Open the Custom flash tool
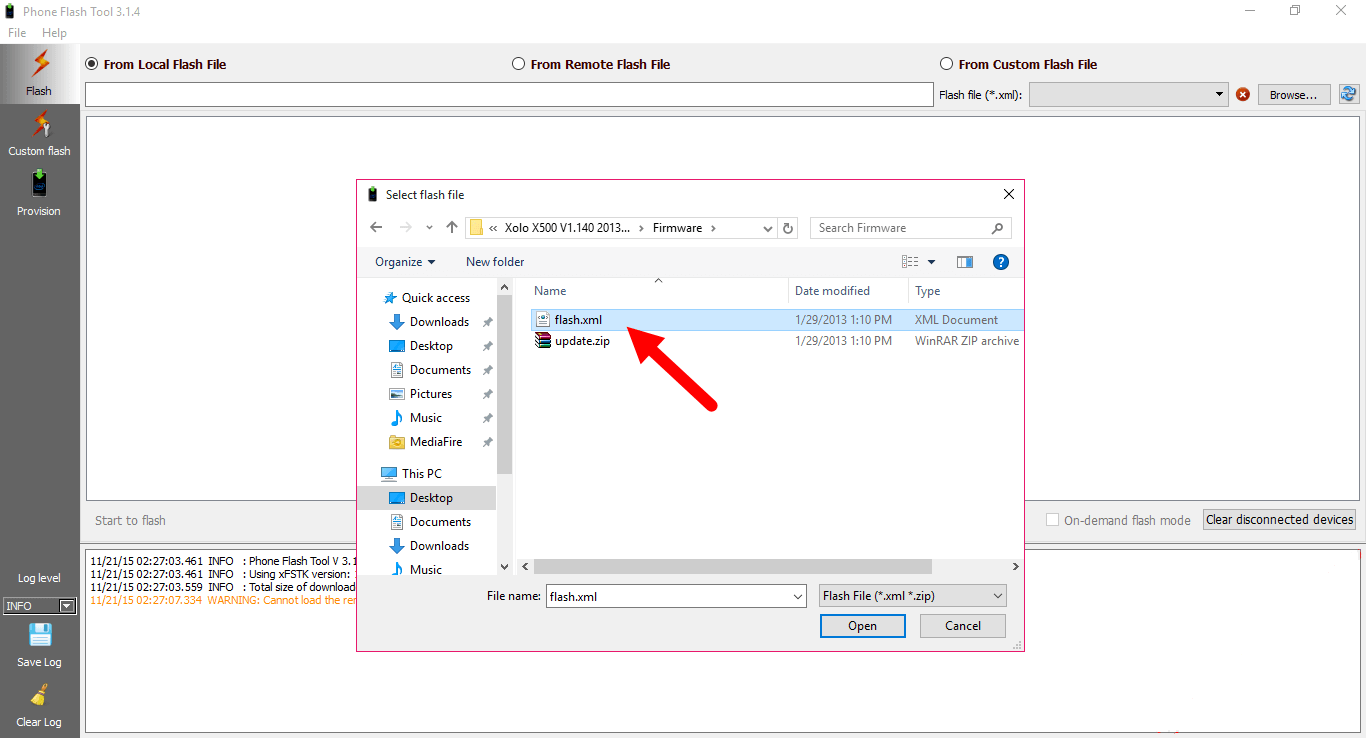 tap(40, 134)
